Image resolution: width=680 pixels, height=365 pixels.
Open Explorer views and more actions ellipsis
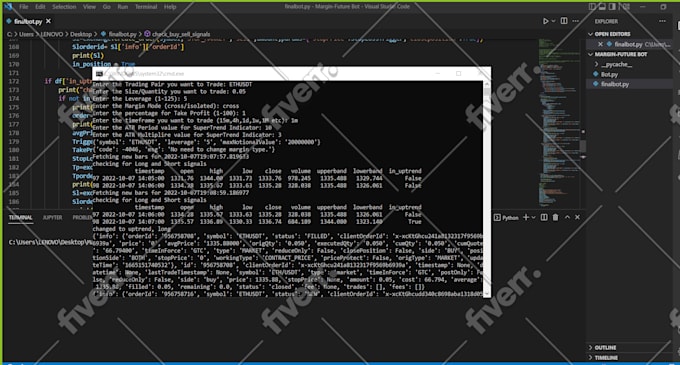[x=662, y=21]
